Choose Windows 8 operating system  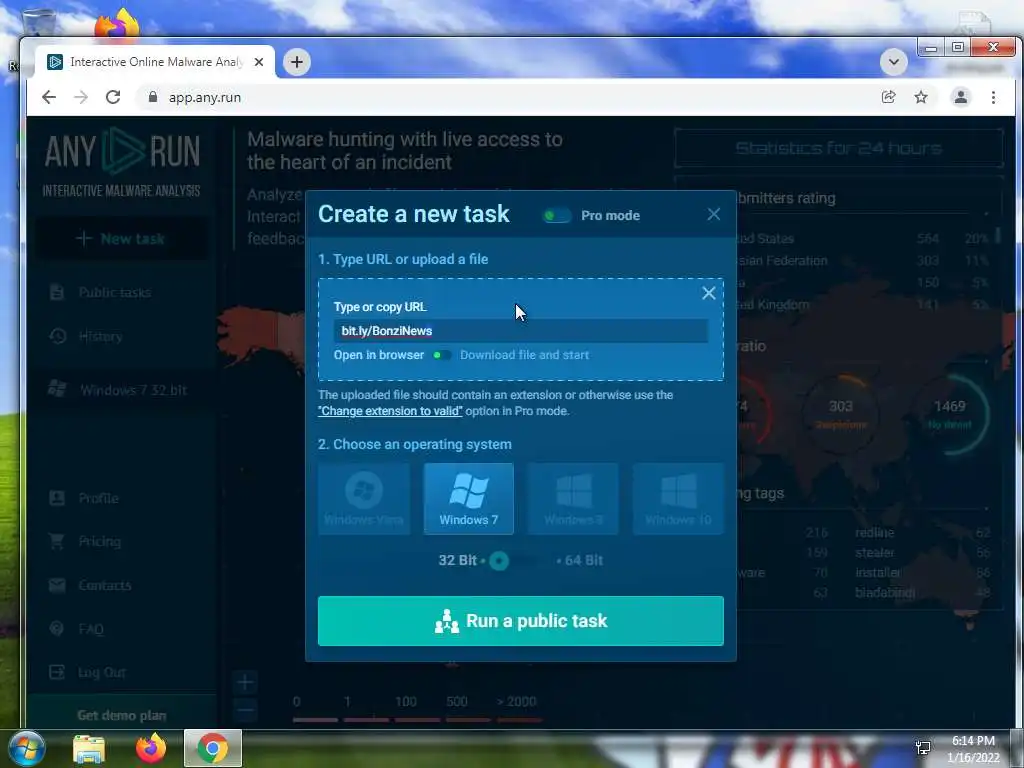(573, 499)
